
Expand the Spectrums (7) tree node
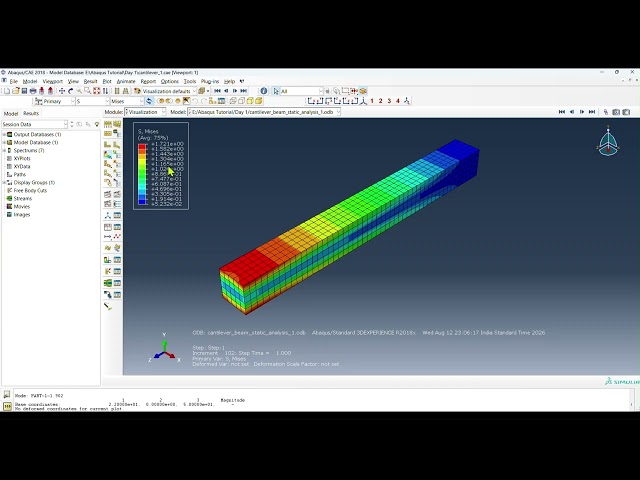(x=4, y=150)
